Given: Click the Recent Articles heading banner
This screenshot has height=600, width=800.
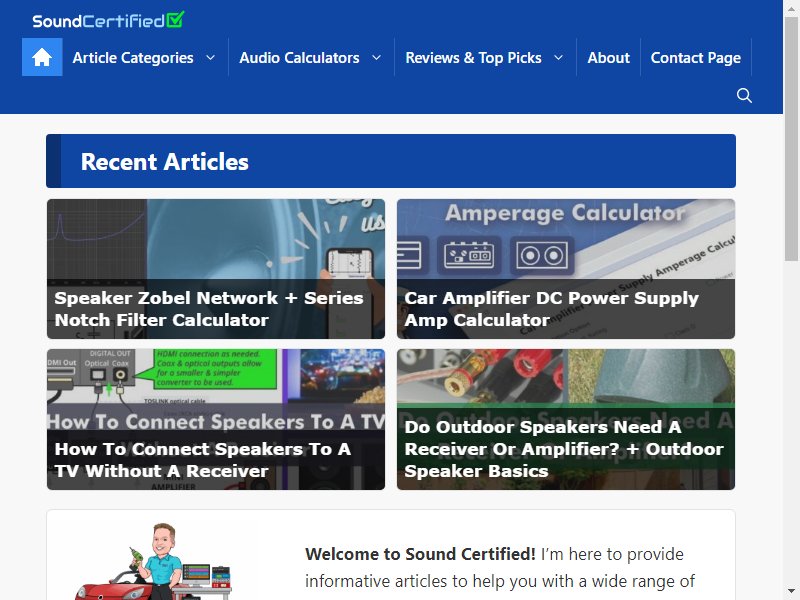Looking at the screenshot, I should [391, 161].
